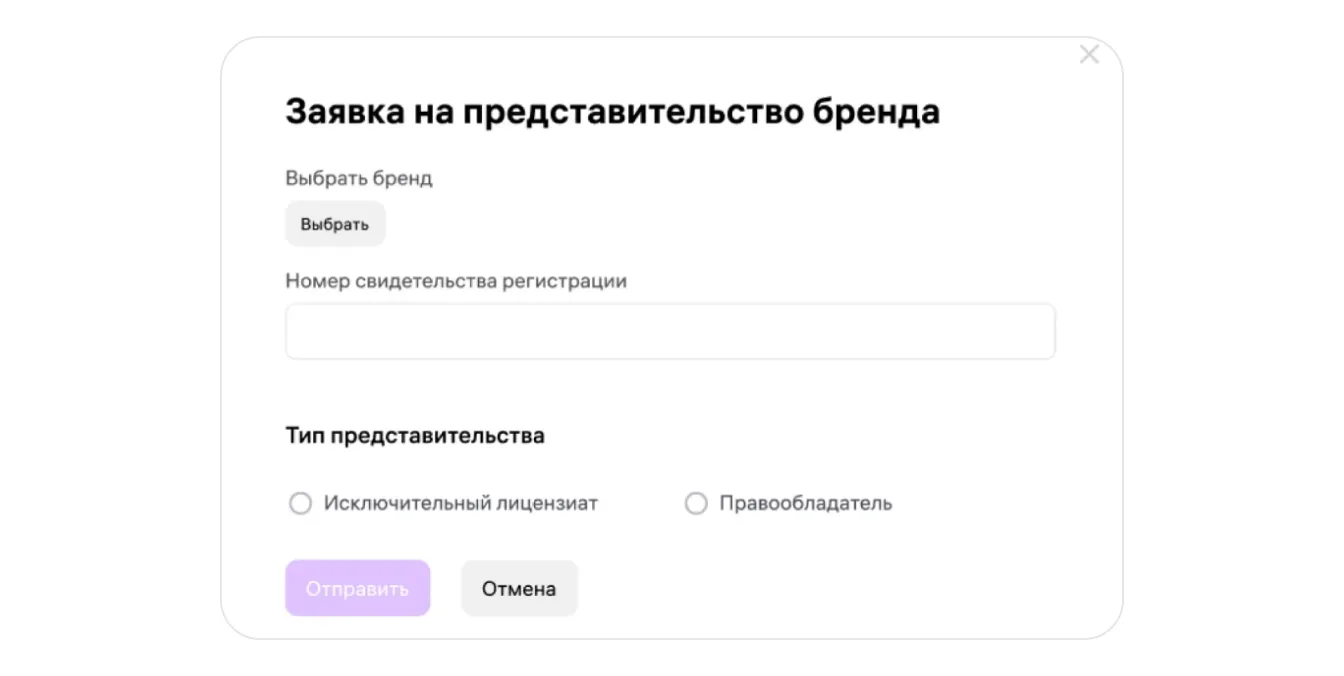Click the Исключительный лицензиат option label
Screen dimensions: 1344x676
(x=460, y=504)
